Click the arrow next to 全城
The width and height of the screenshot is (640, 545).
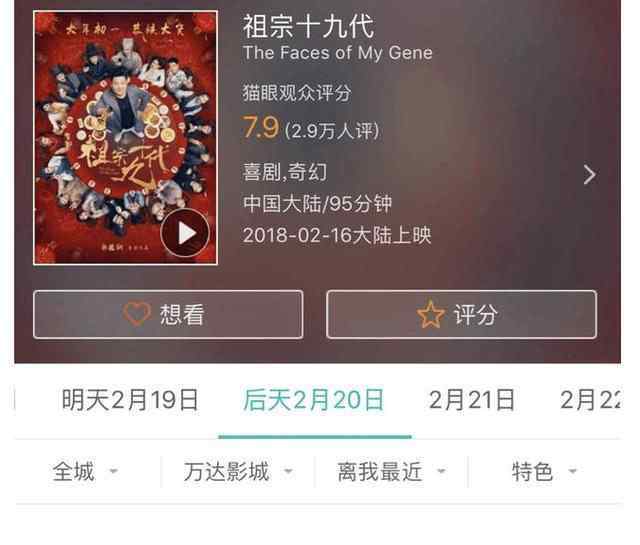[113, 471]
